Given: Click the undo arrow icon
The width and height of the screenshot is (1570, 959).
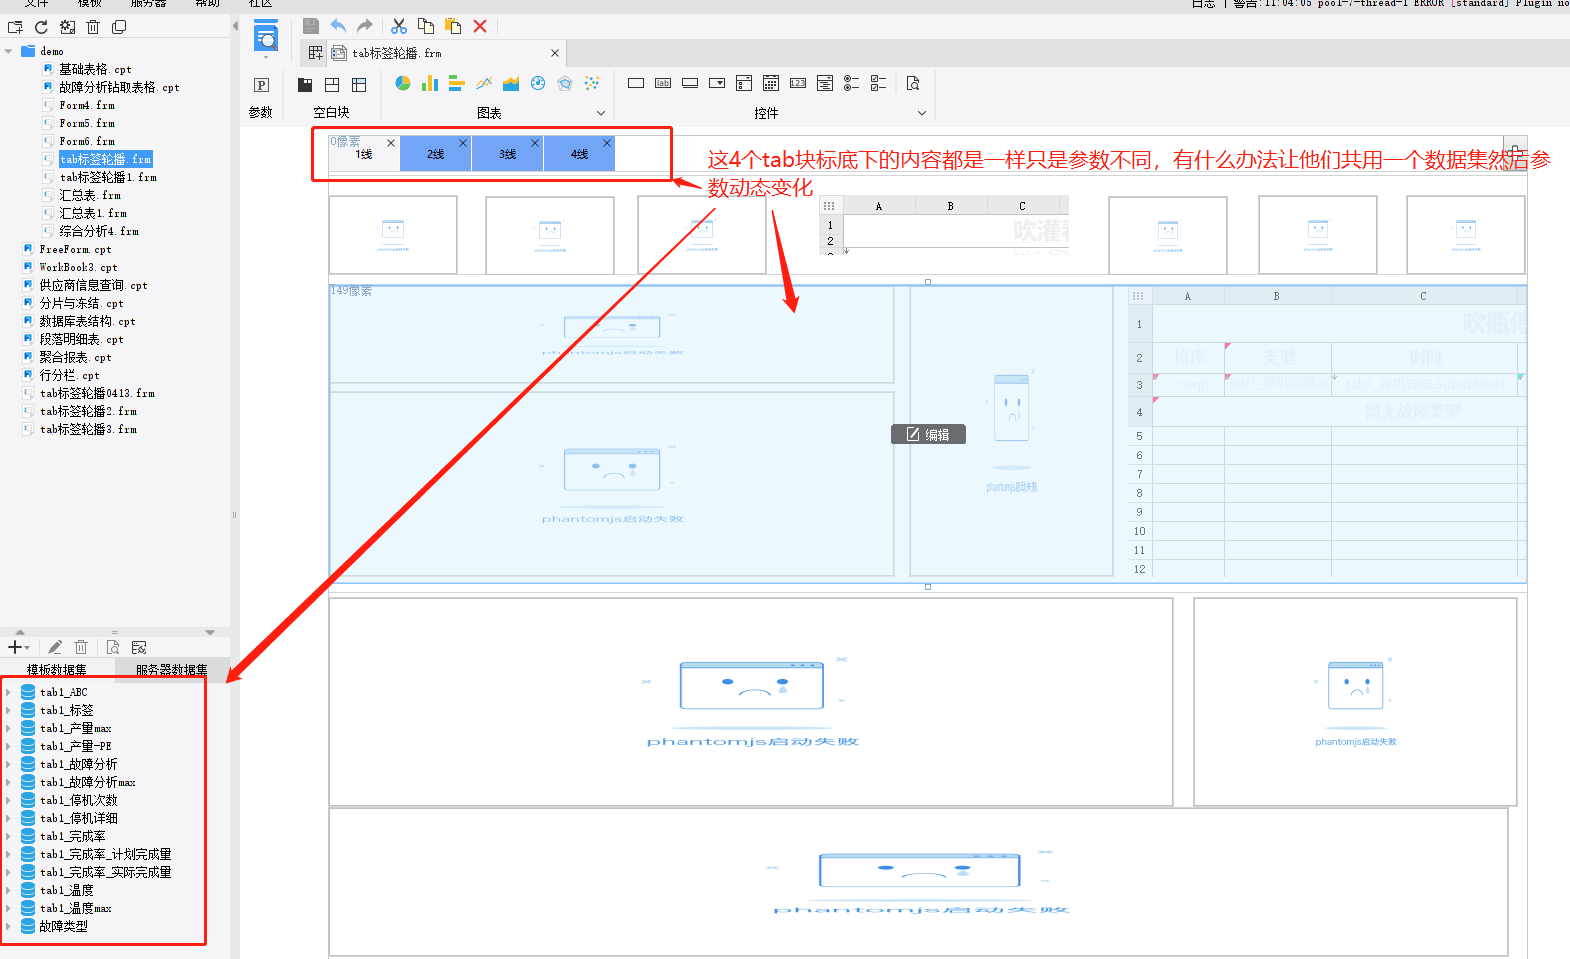Looking at the screenshot, I should coord(338,26).
